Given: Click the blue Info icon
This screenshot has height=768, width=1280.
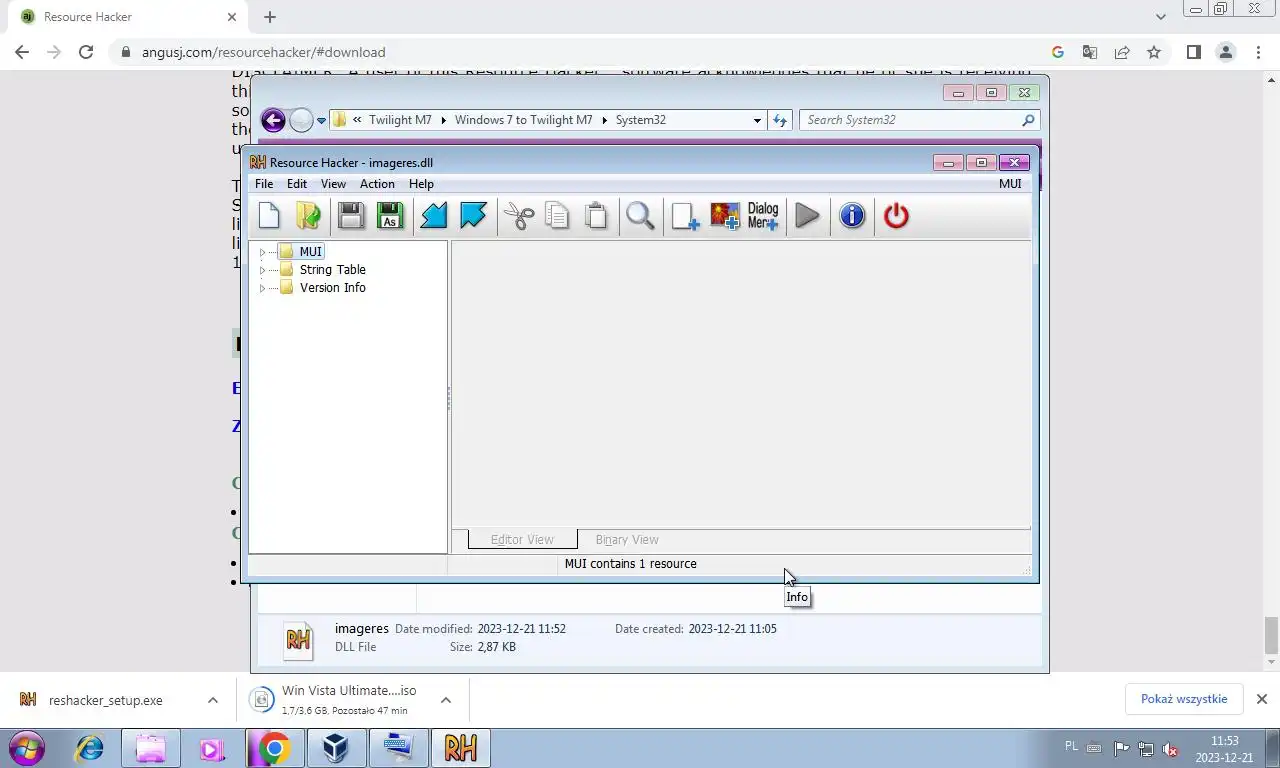Looking at the screenshot, I should point(852,216).
